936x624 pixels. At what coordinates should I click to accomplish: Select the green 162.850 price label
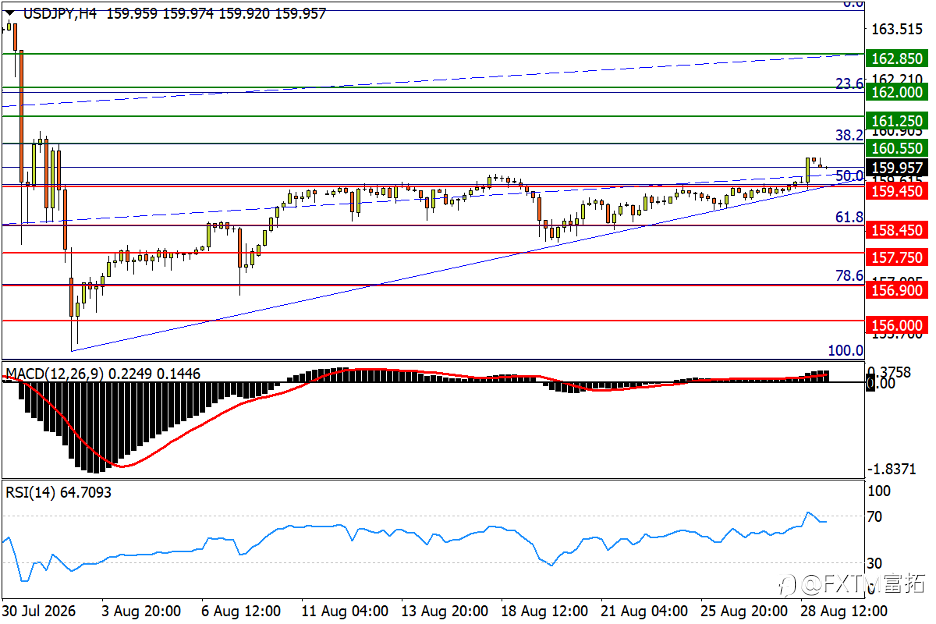pos(897,59)
